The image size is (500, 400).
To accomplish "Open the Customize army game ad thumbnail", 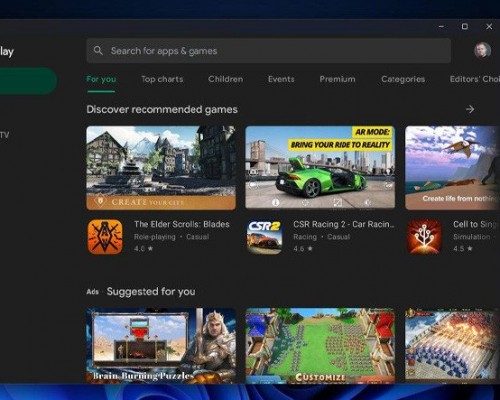I will coord(320,346).
